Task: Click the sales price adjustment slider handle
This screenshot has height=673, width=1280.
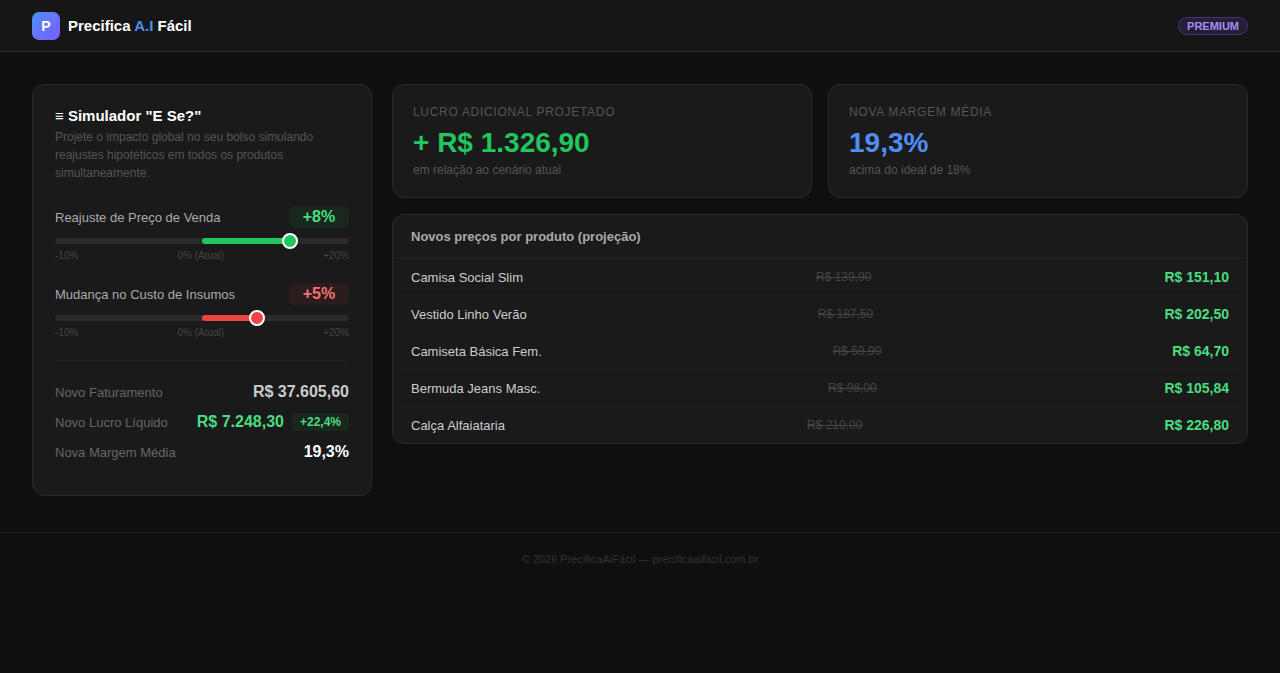Action: pyautogui.click(x=290, y=241)
